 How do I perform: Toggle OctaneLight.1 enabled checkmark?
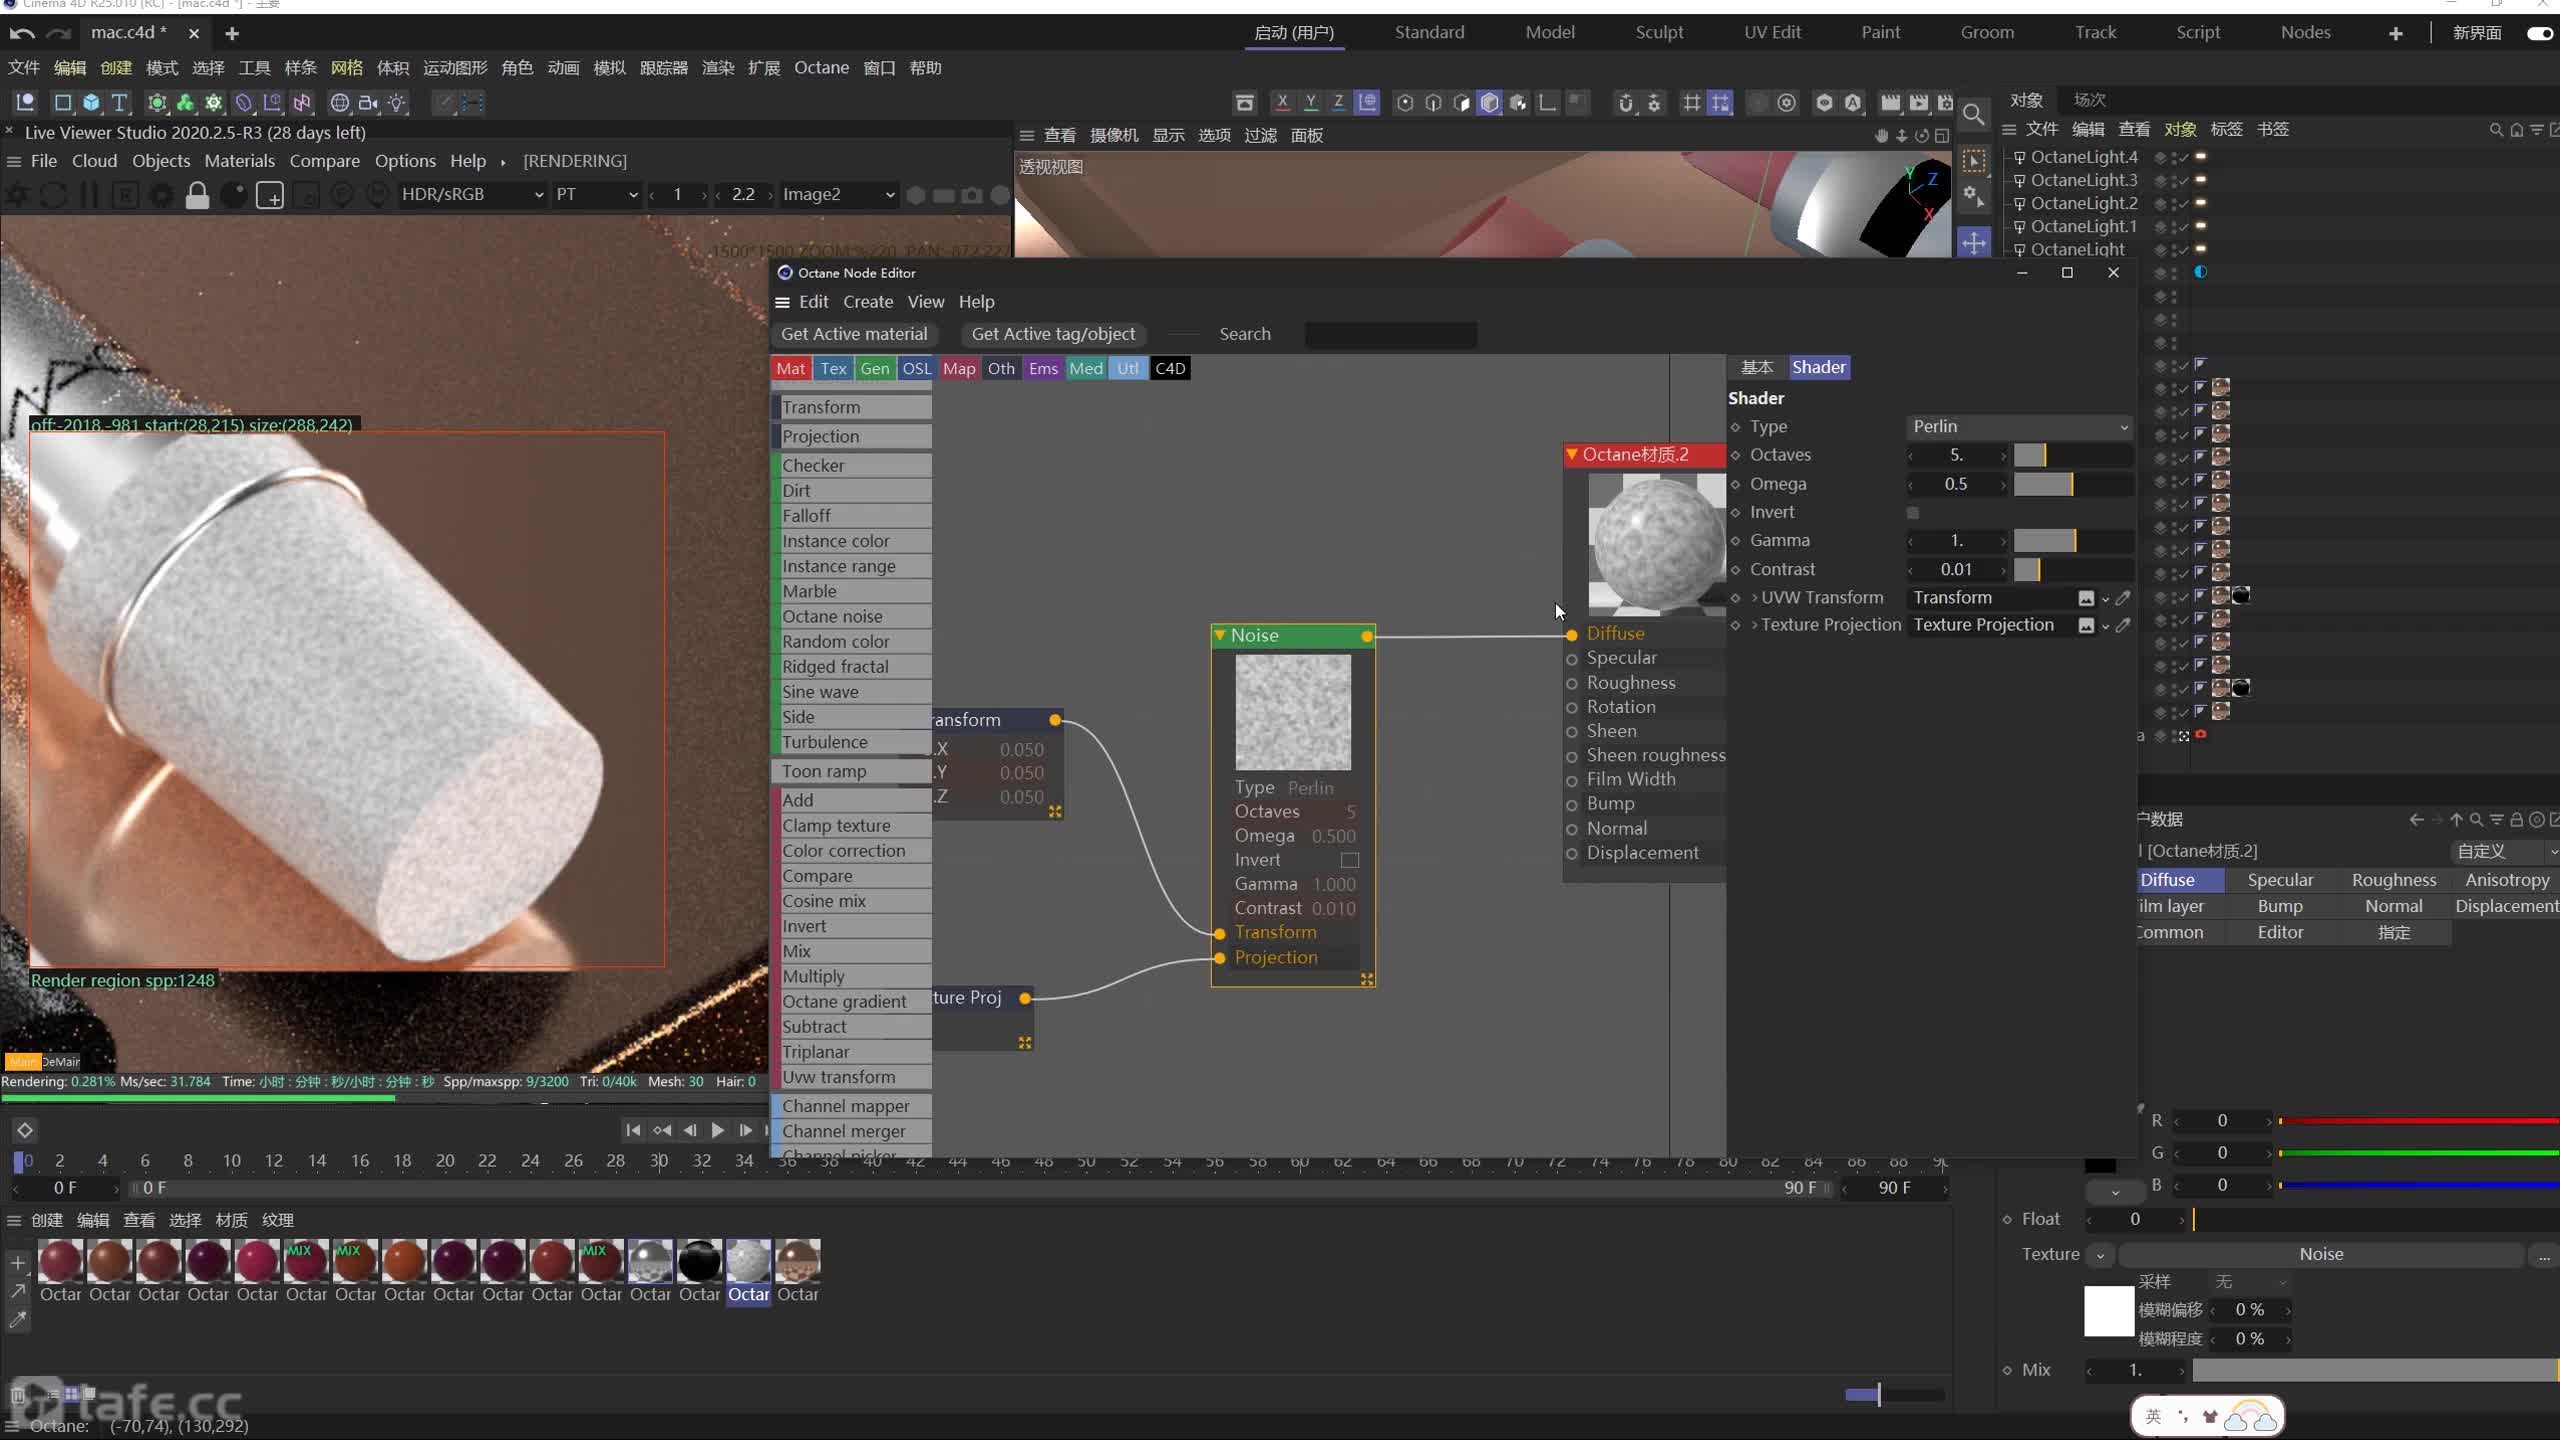point(2184,227)
